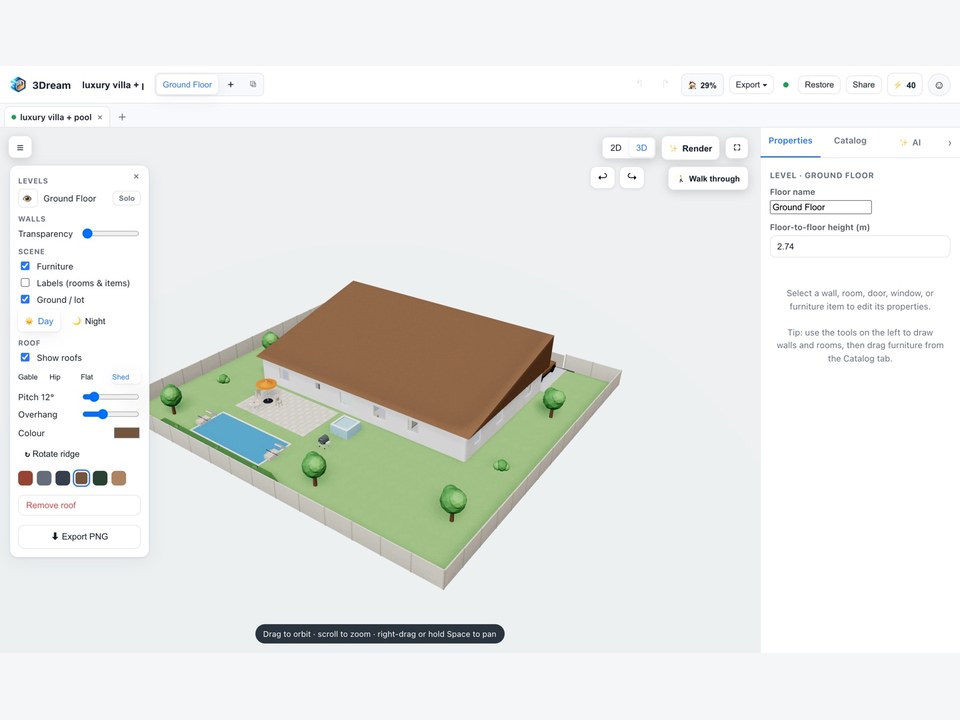Screen dimensions: 960x720
Task: Switch to 2D view
Action: click(616, 148)
